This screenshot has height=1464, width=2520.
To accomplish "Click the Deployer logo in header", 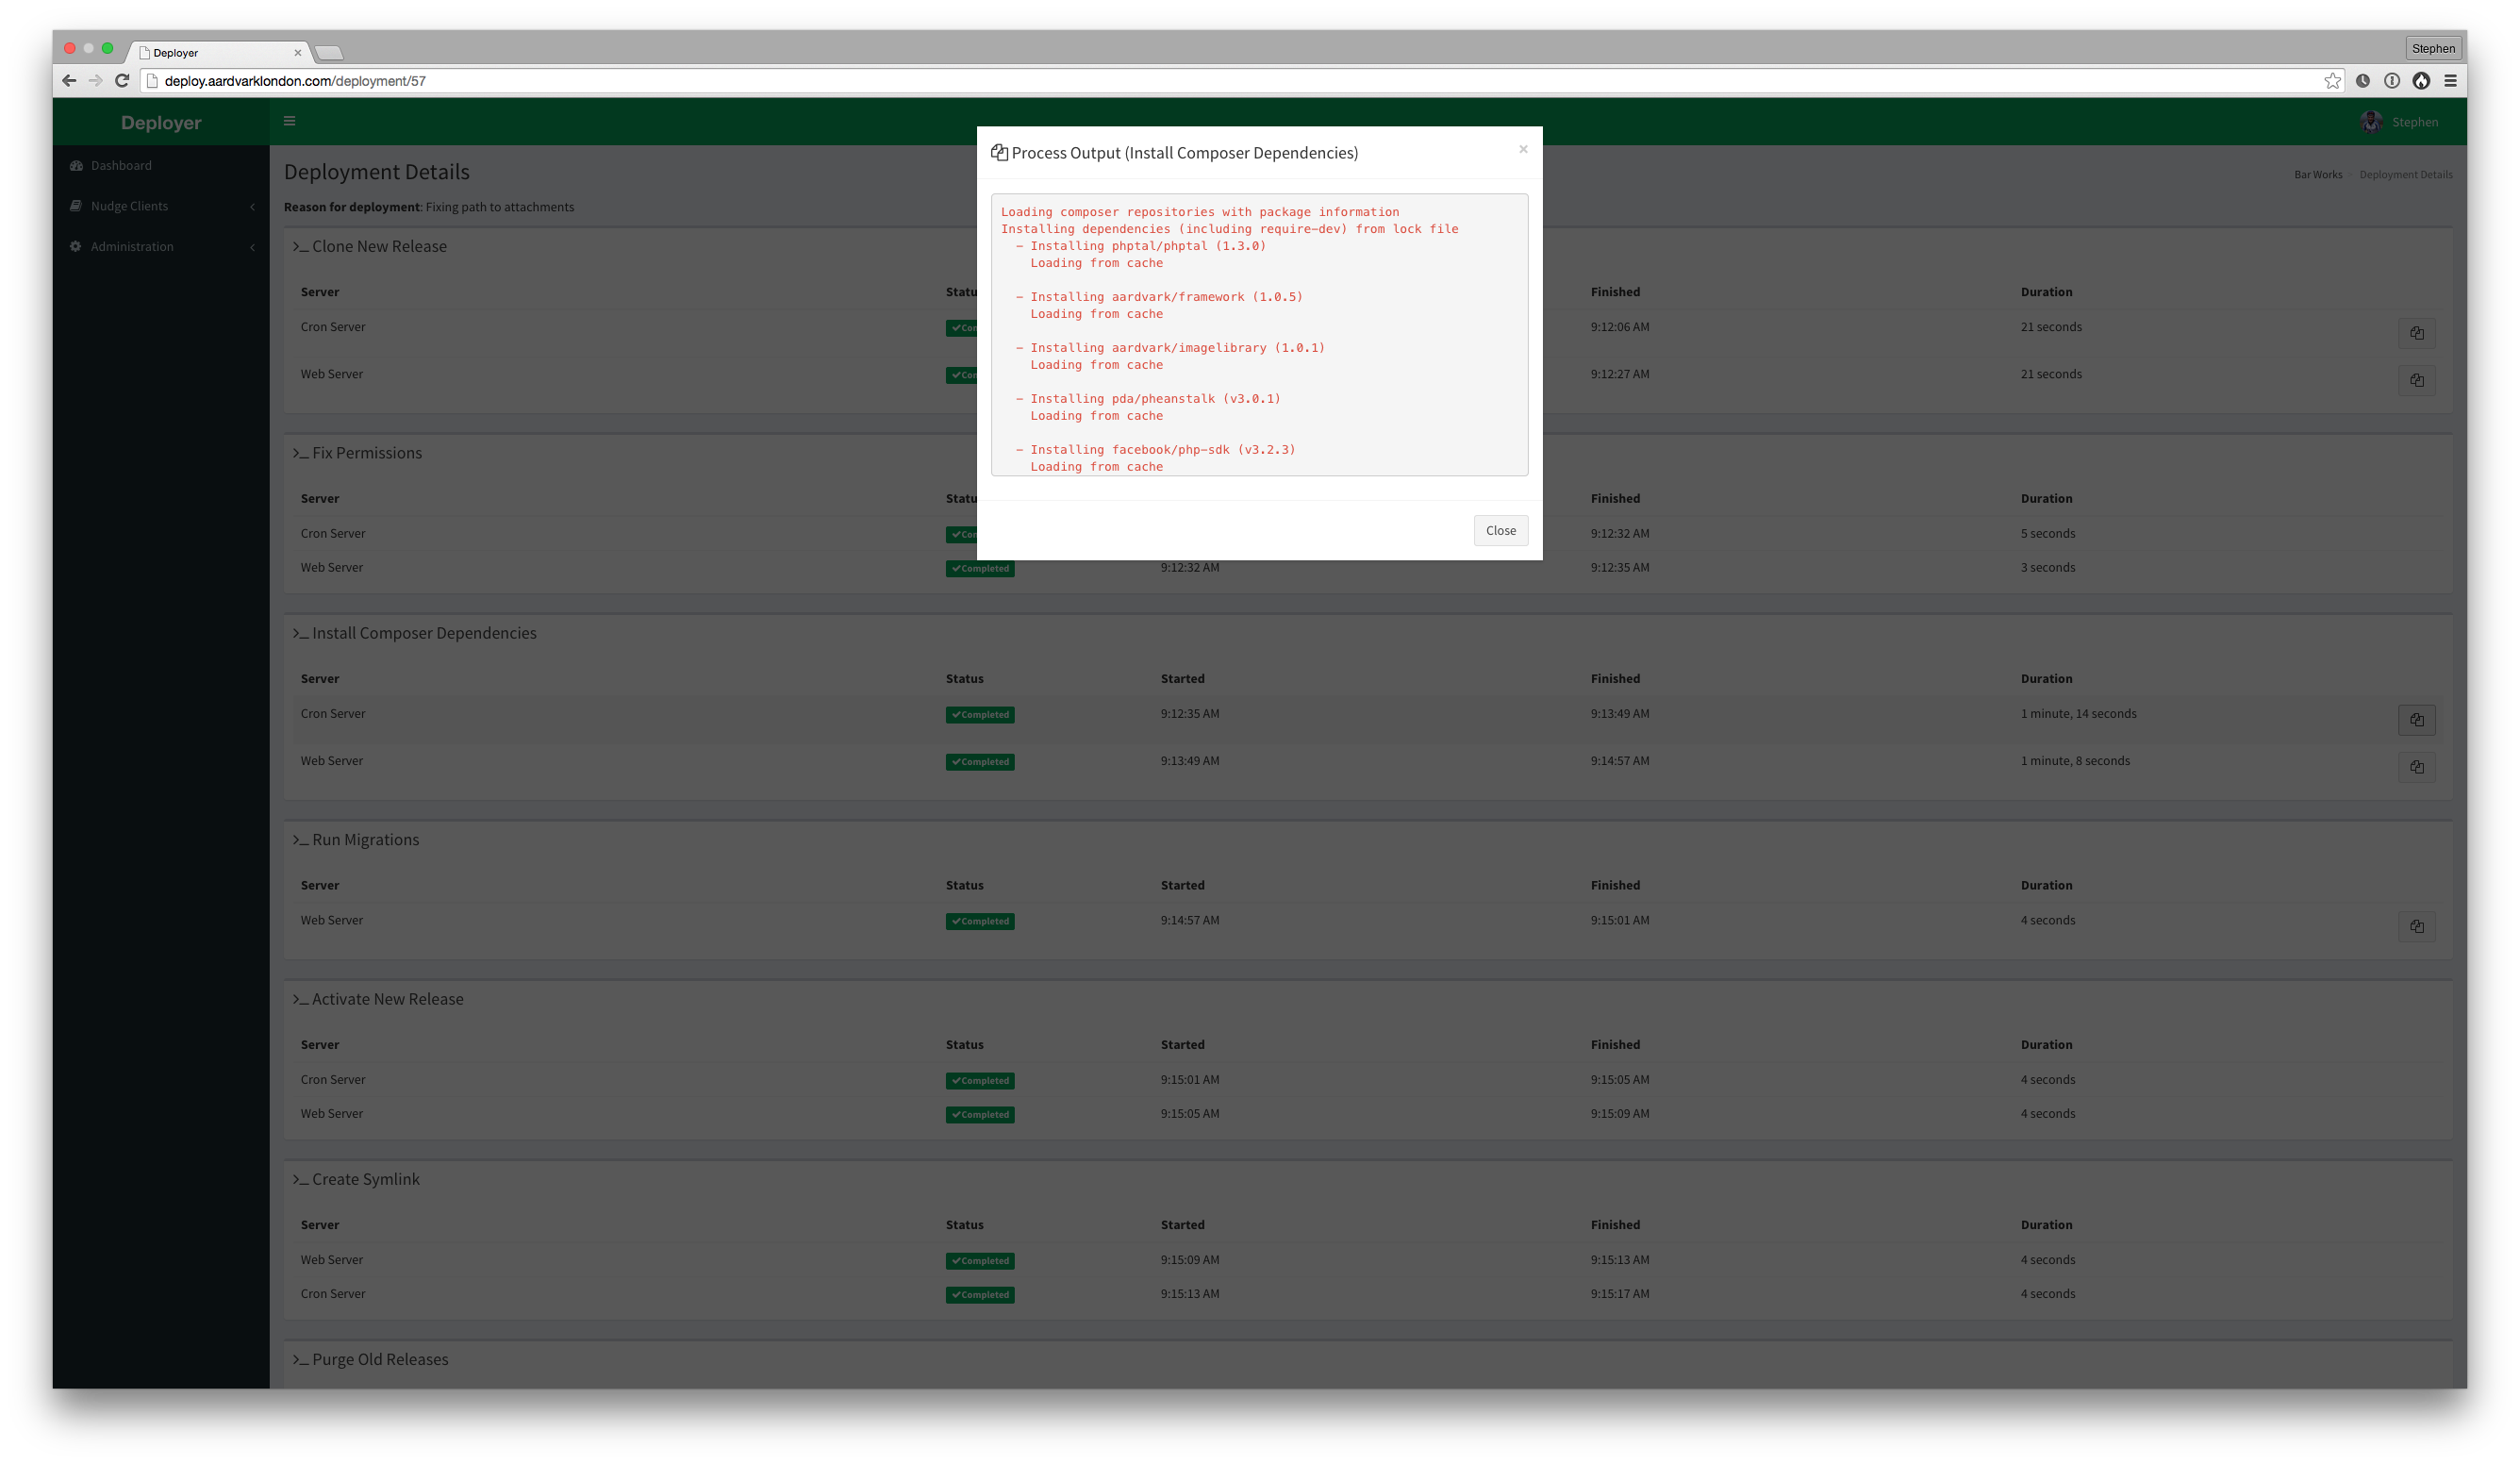I will click(x=161, y=123).
